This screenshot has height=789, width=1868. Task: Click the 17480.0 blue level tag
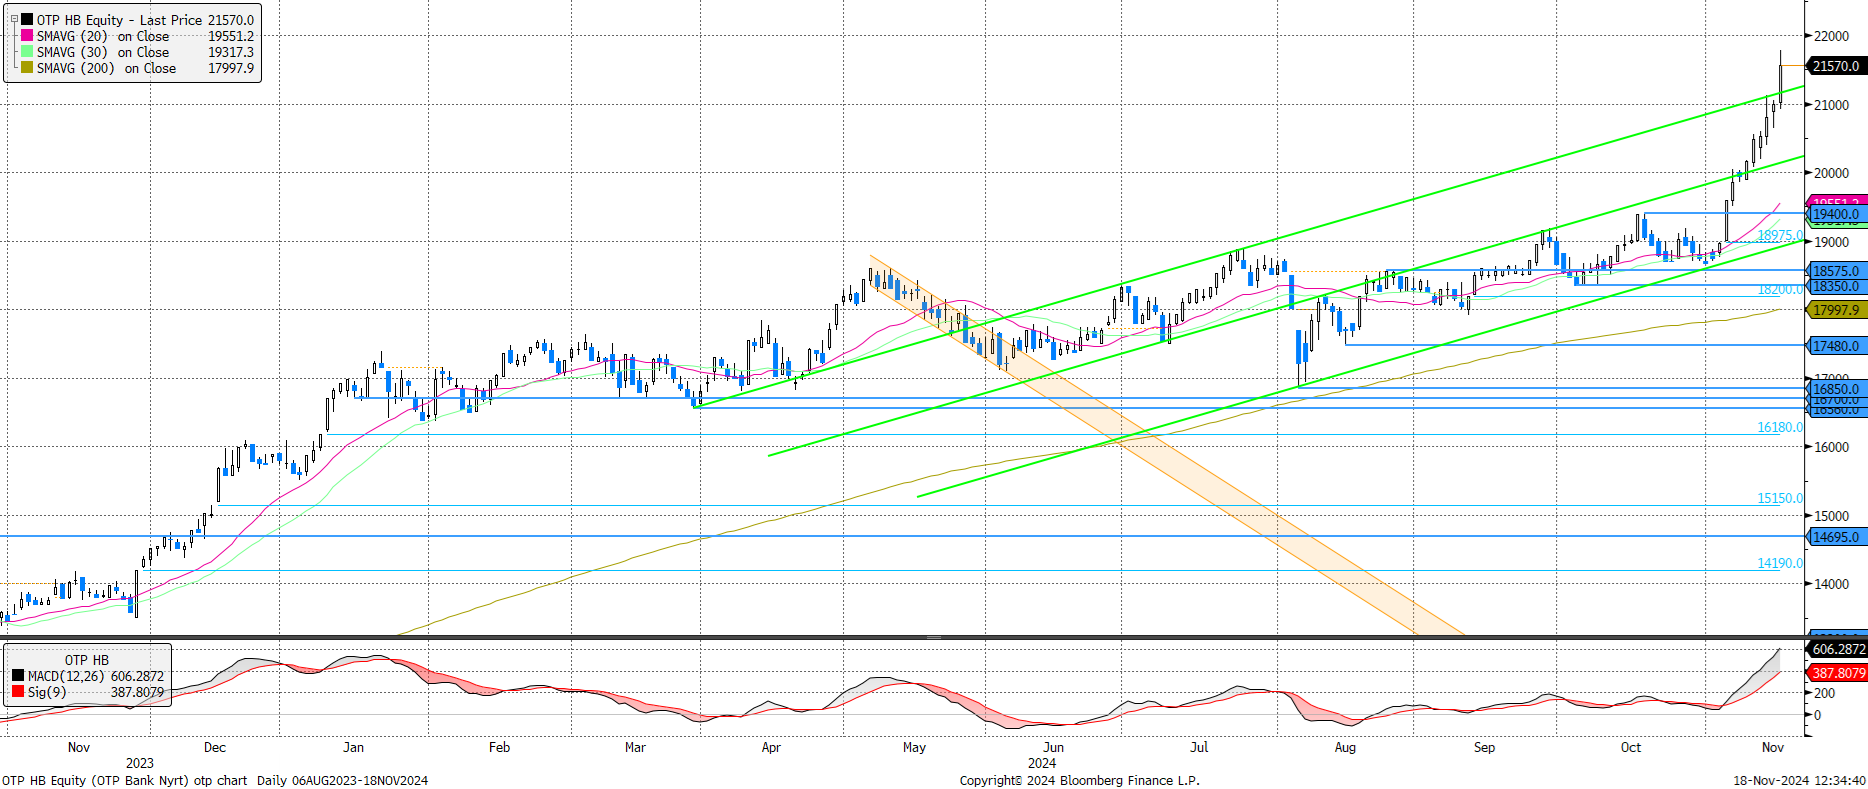[1836, 346]
